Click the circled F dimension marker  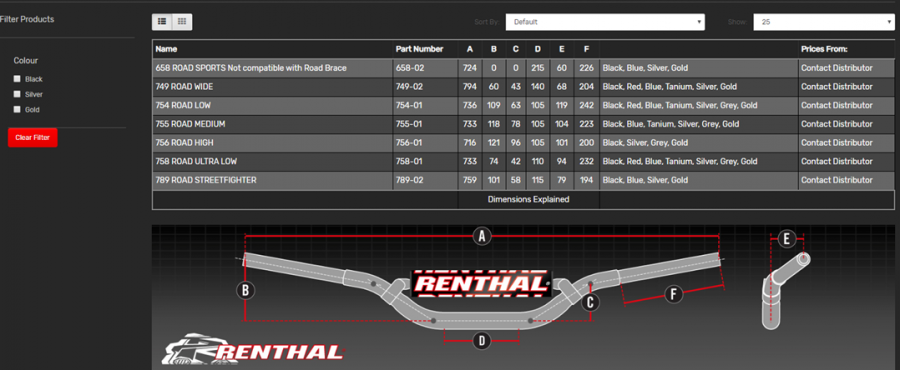click(673, 295)
